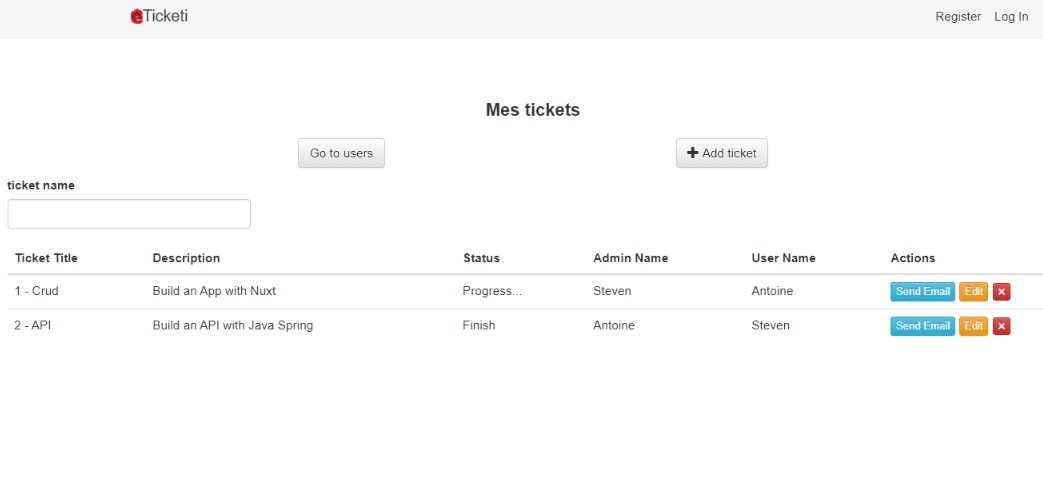1043x496 pixels.
Task: Click the Go to users button
Action: [341, 153]
